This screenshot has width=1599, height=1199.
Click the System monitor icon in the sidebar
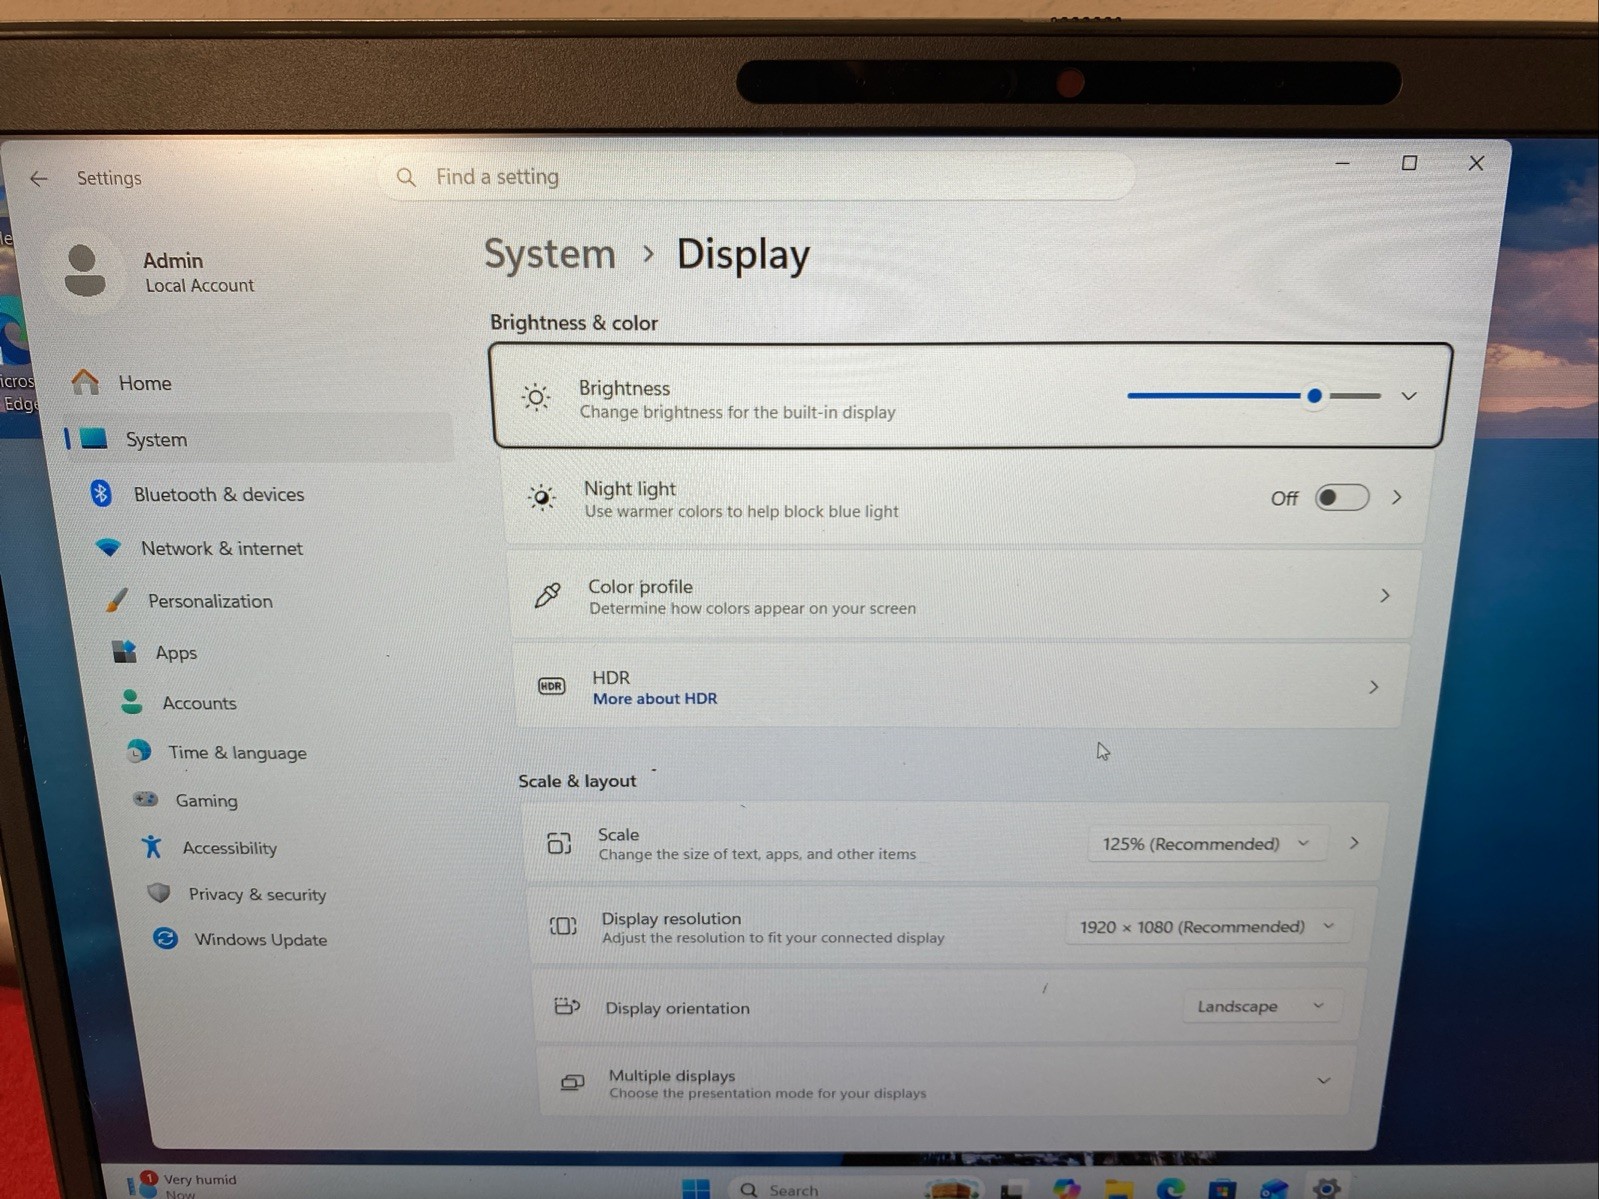[x=93, y=438]
